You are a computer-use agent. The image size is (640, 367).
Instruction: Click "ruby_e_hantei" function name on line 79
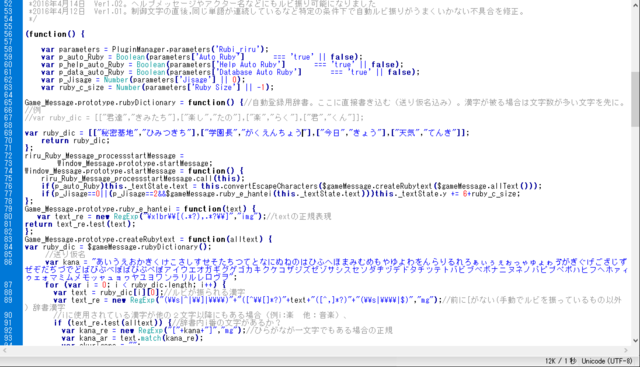(145, 209)
